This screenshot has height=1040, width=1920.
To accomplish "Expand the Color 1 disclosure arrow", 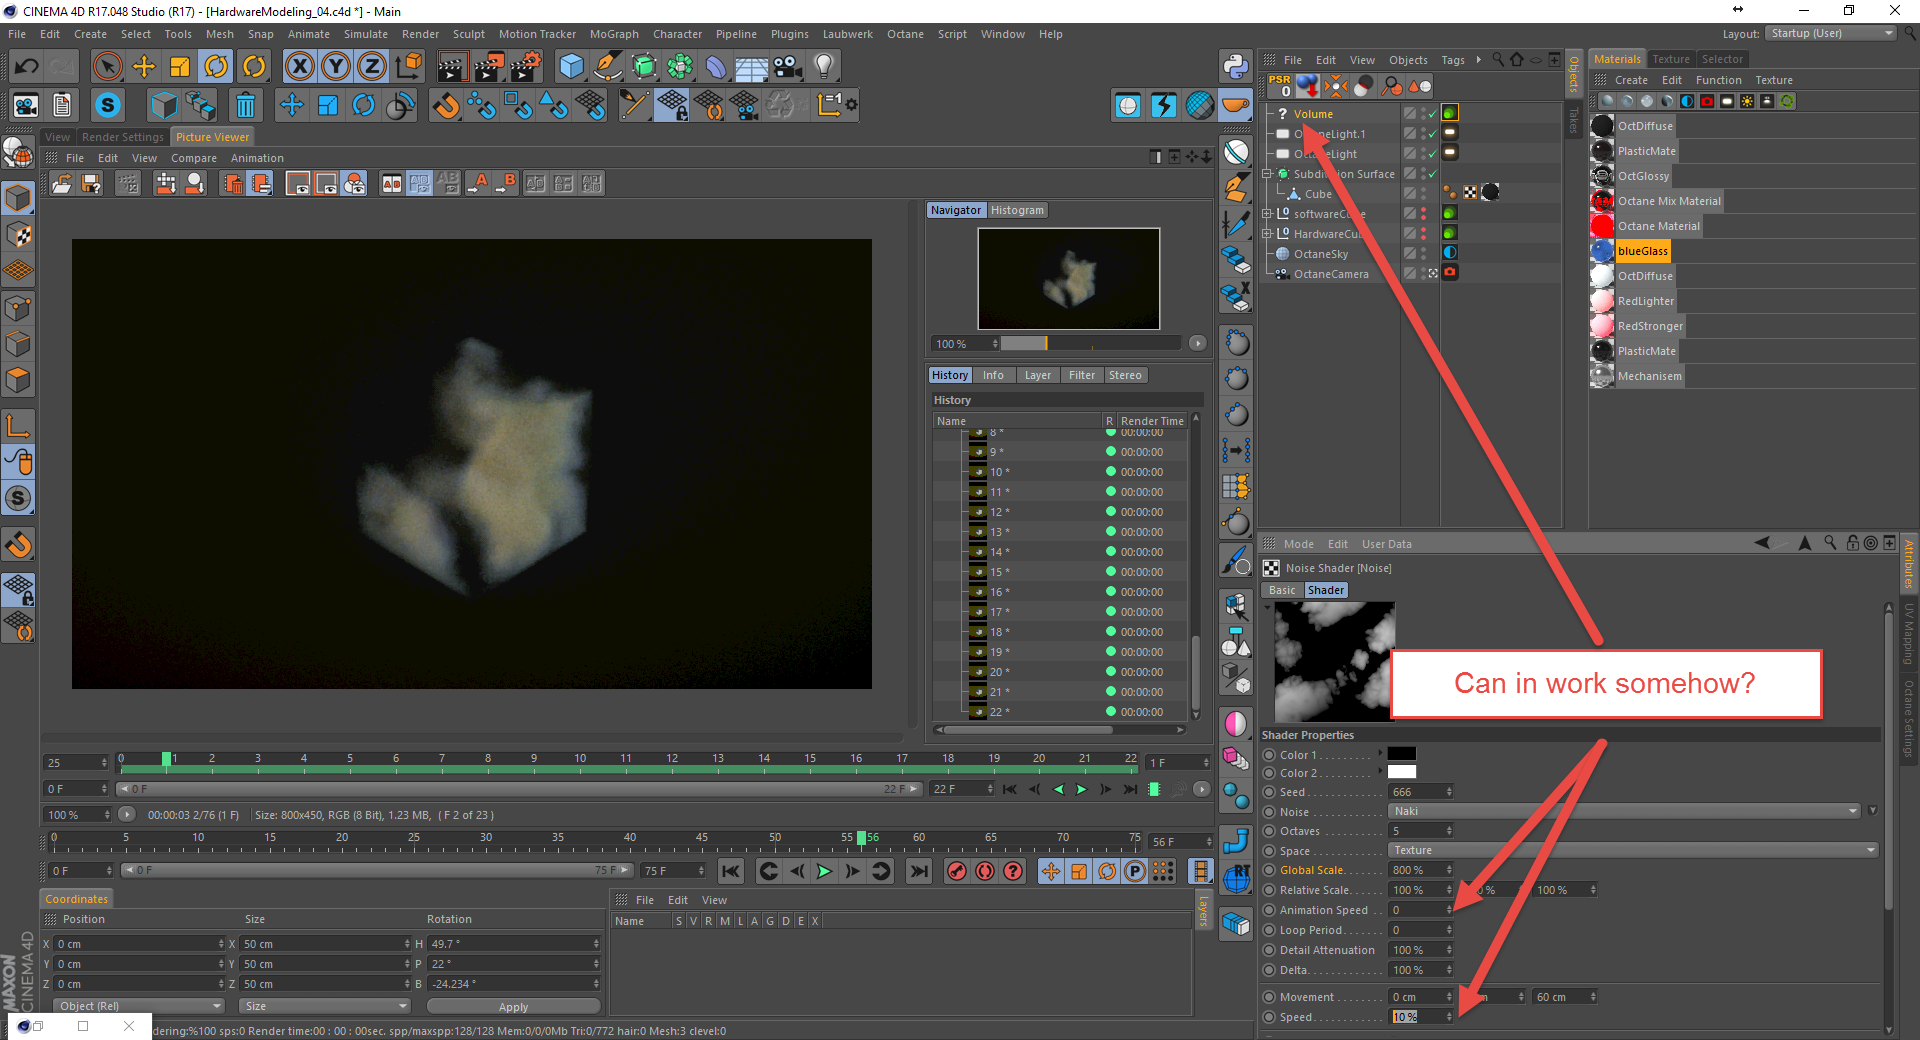I will tap(1381, 753).
